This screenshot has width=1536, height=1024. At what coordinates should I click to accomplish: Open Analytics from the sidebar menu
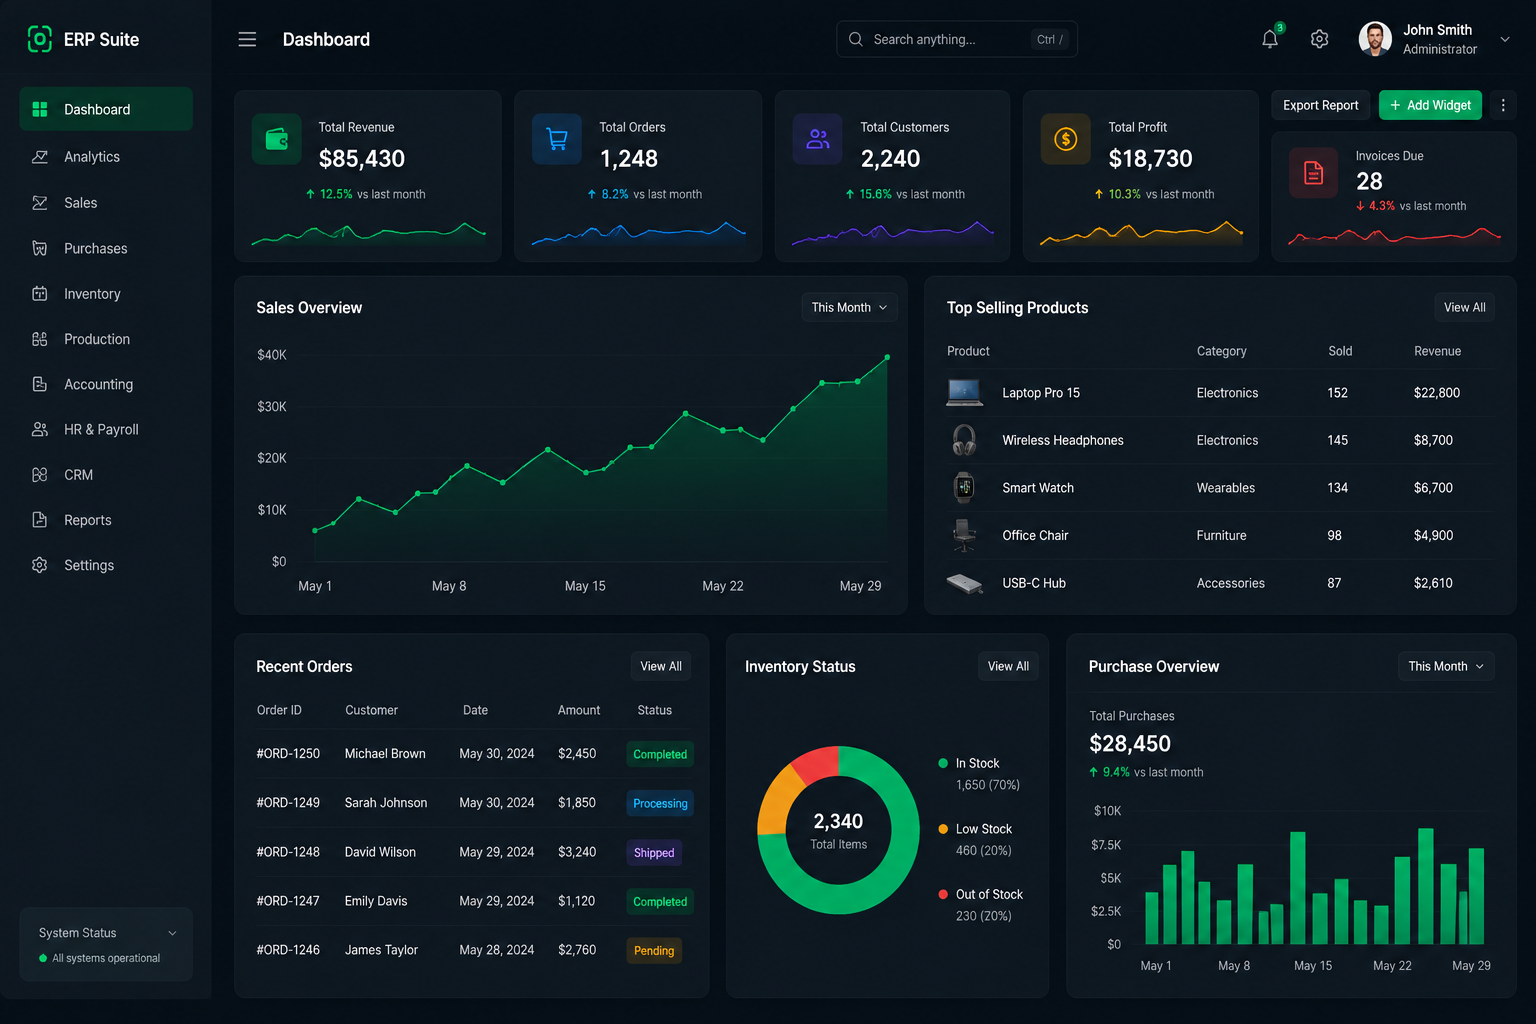click(x=106, y=157)
